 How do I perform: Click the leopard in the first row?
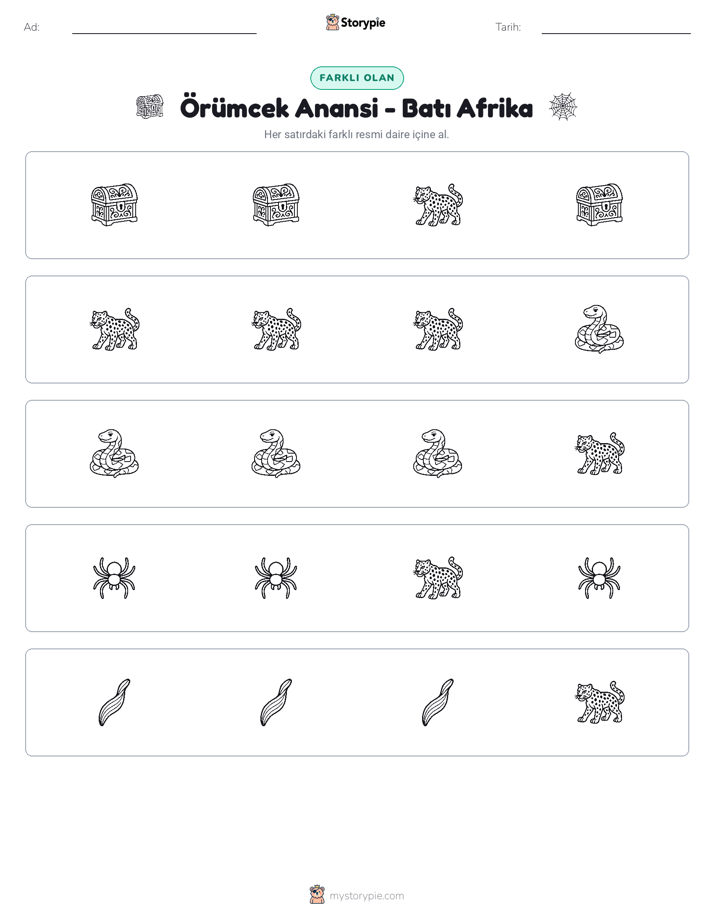[438, 204]
